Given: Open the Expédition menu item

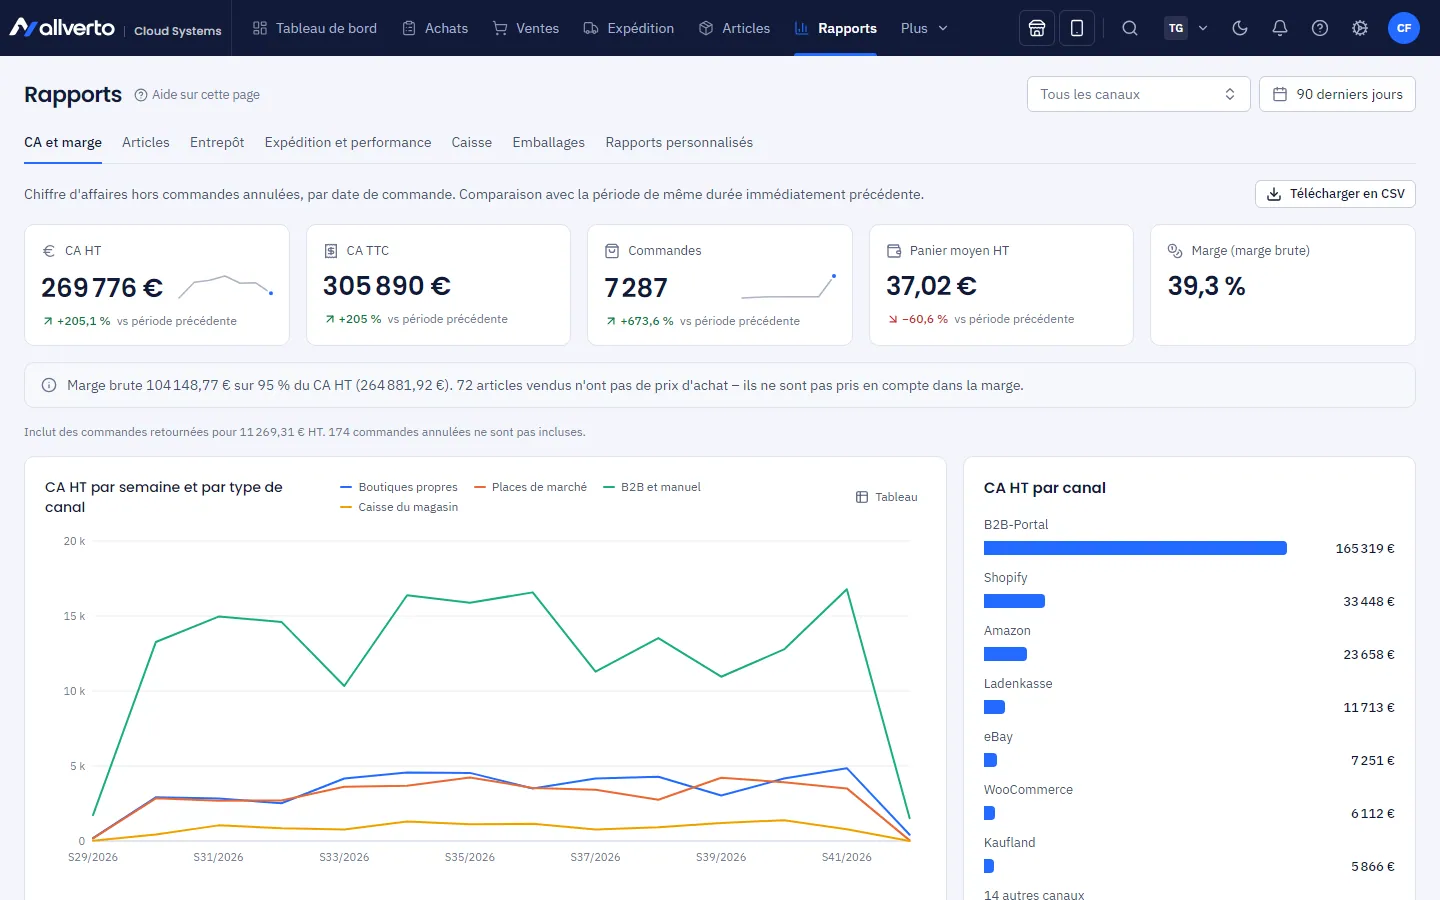Looking at the screenshot, I should 629,28.
